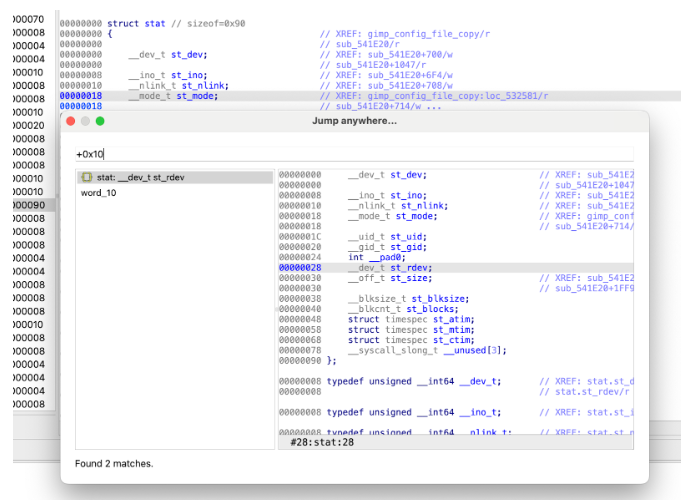
Task: Minimize the dialog using the yellow button
Action: pos(85,121)
